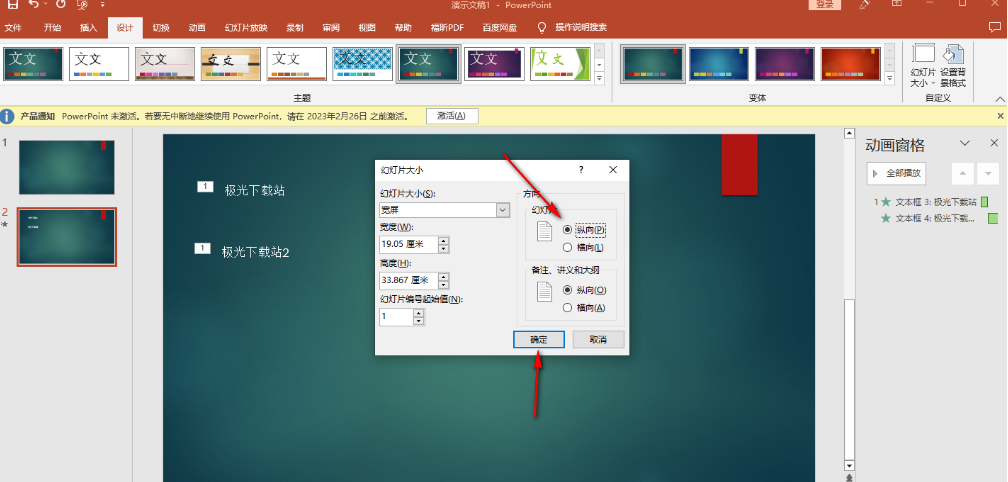Viewport: 1008px width, 482px height.
Task: Click the height (高度) input field
Action: (409, 281)
